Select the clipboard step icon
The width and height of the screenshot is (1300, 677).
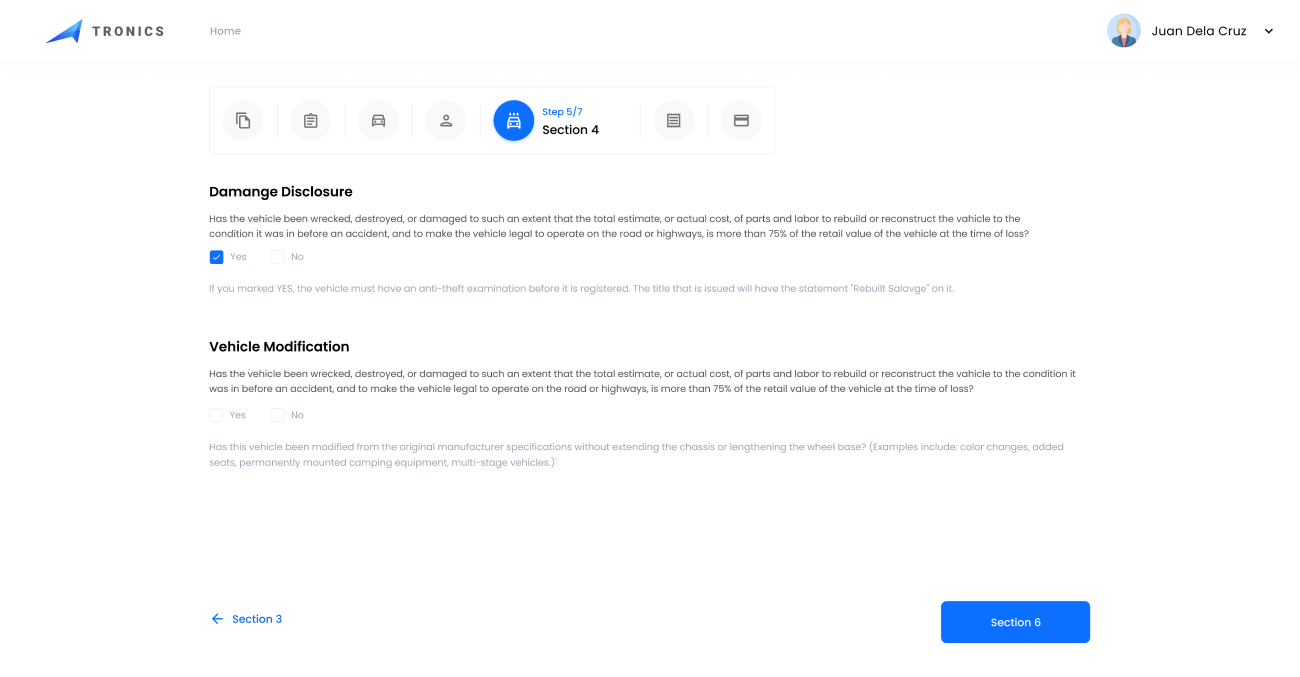(x=311, y=120)
